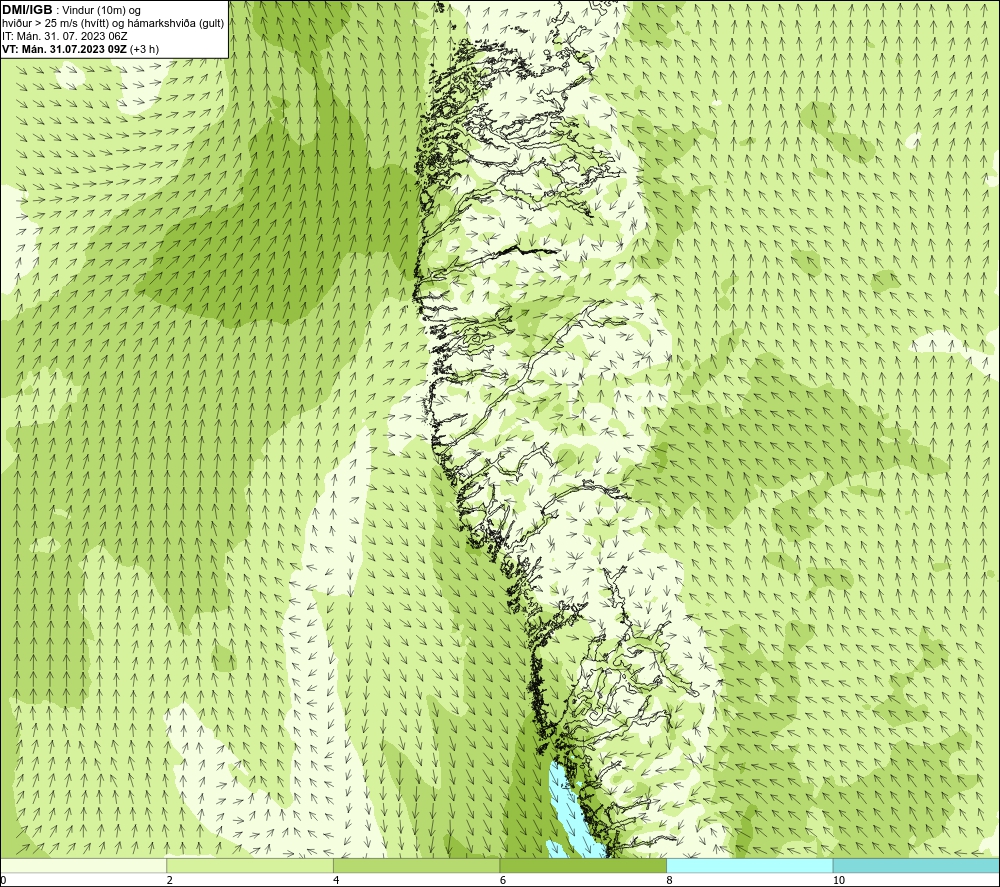Click the 8–10 m/s light cyan swatch
The width and height of the screenshot is (1000, 887).
tap(749, 865)
